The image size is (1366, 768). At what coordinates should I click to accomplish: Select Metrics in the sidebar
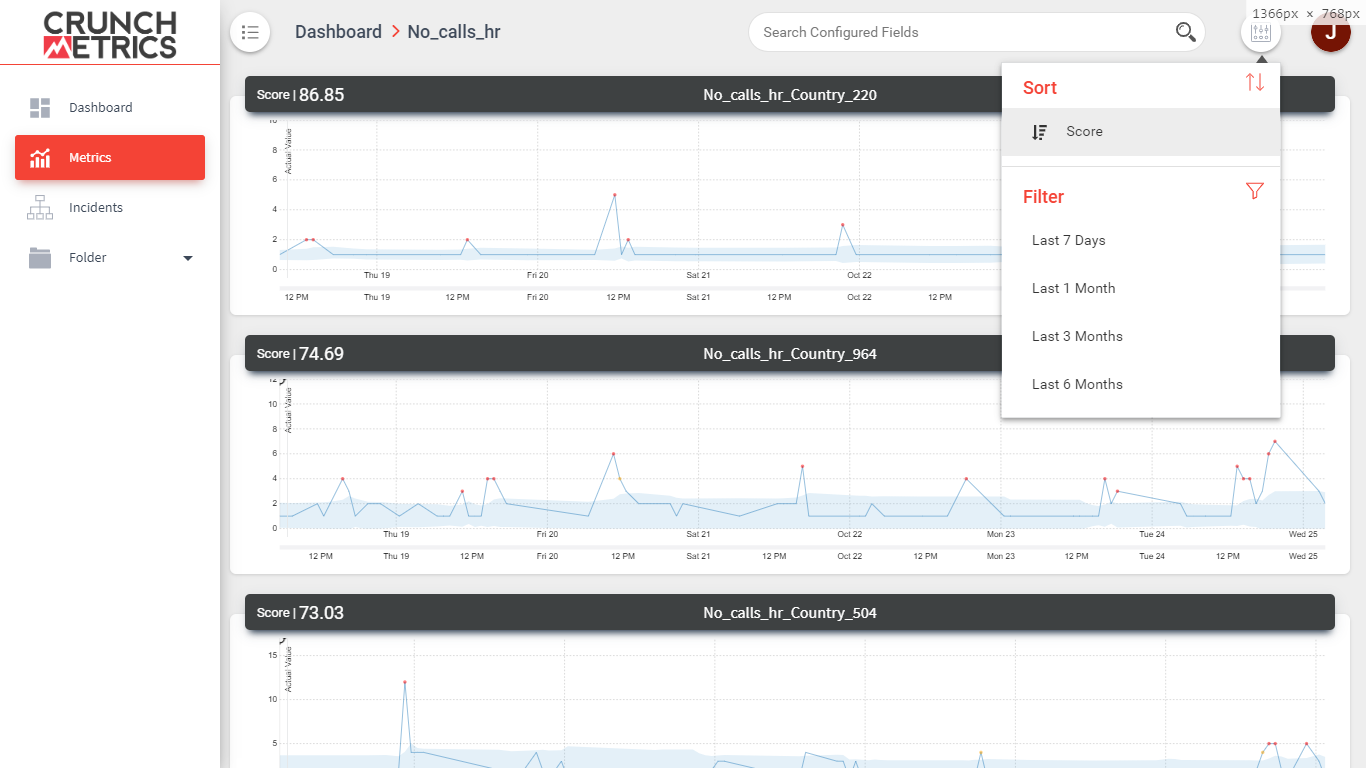click(110, 158)
